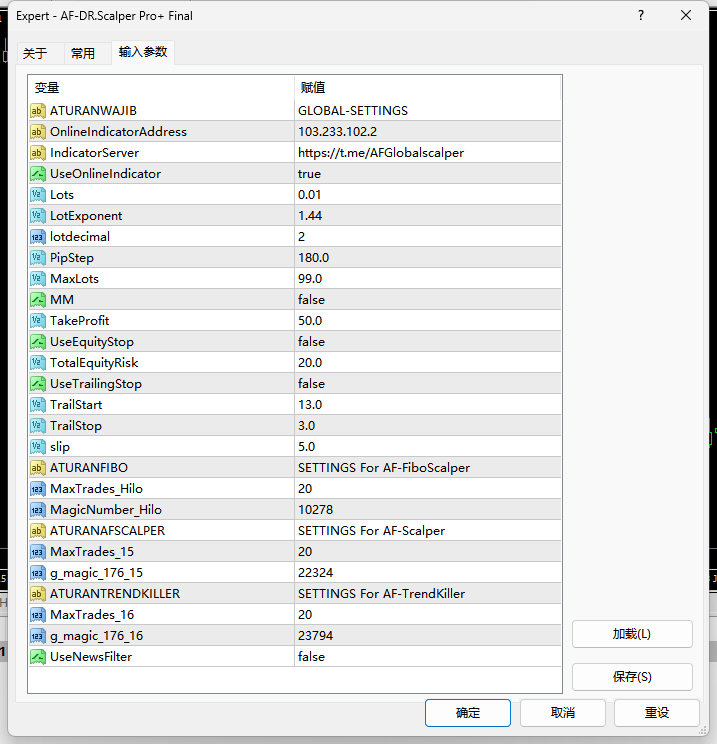Click the double-type icon beside TakeProfit
Viewport: 717px width, 744px height.
coord(38,321)
